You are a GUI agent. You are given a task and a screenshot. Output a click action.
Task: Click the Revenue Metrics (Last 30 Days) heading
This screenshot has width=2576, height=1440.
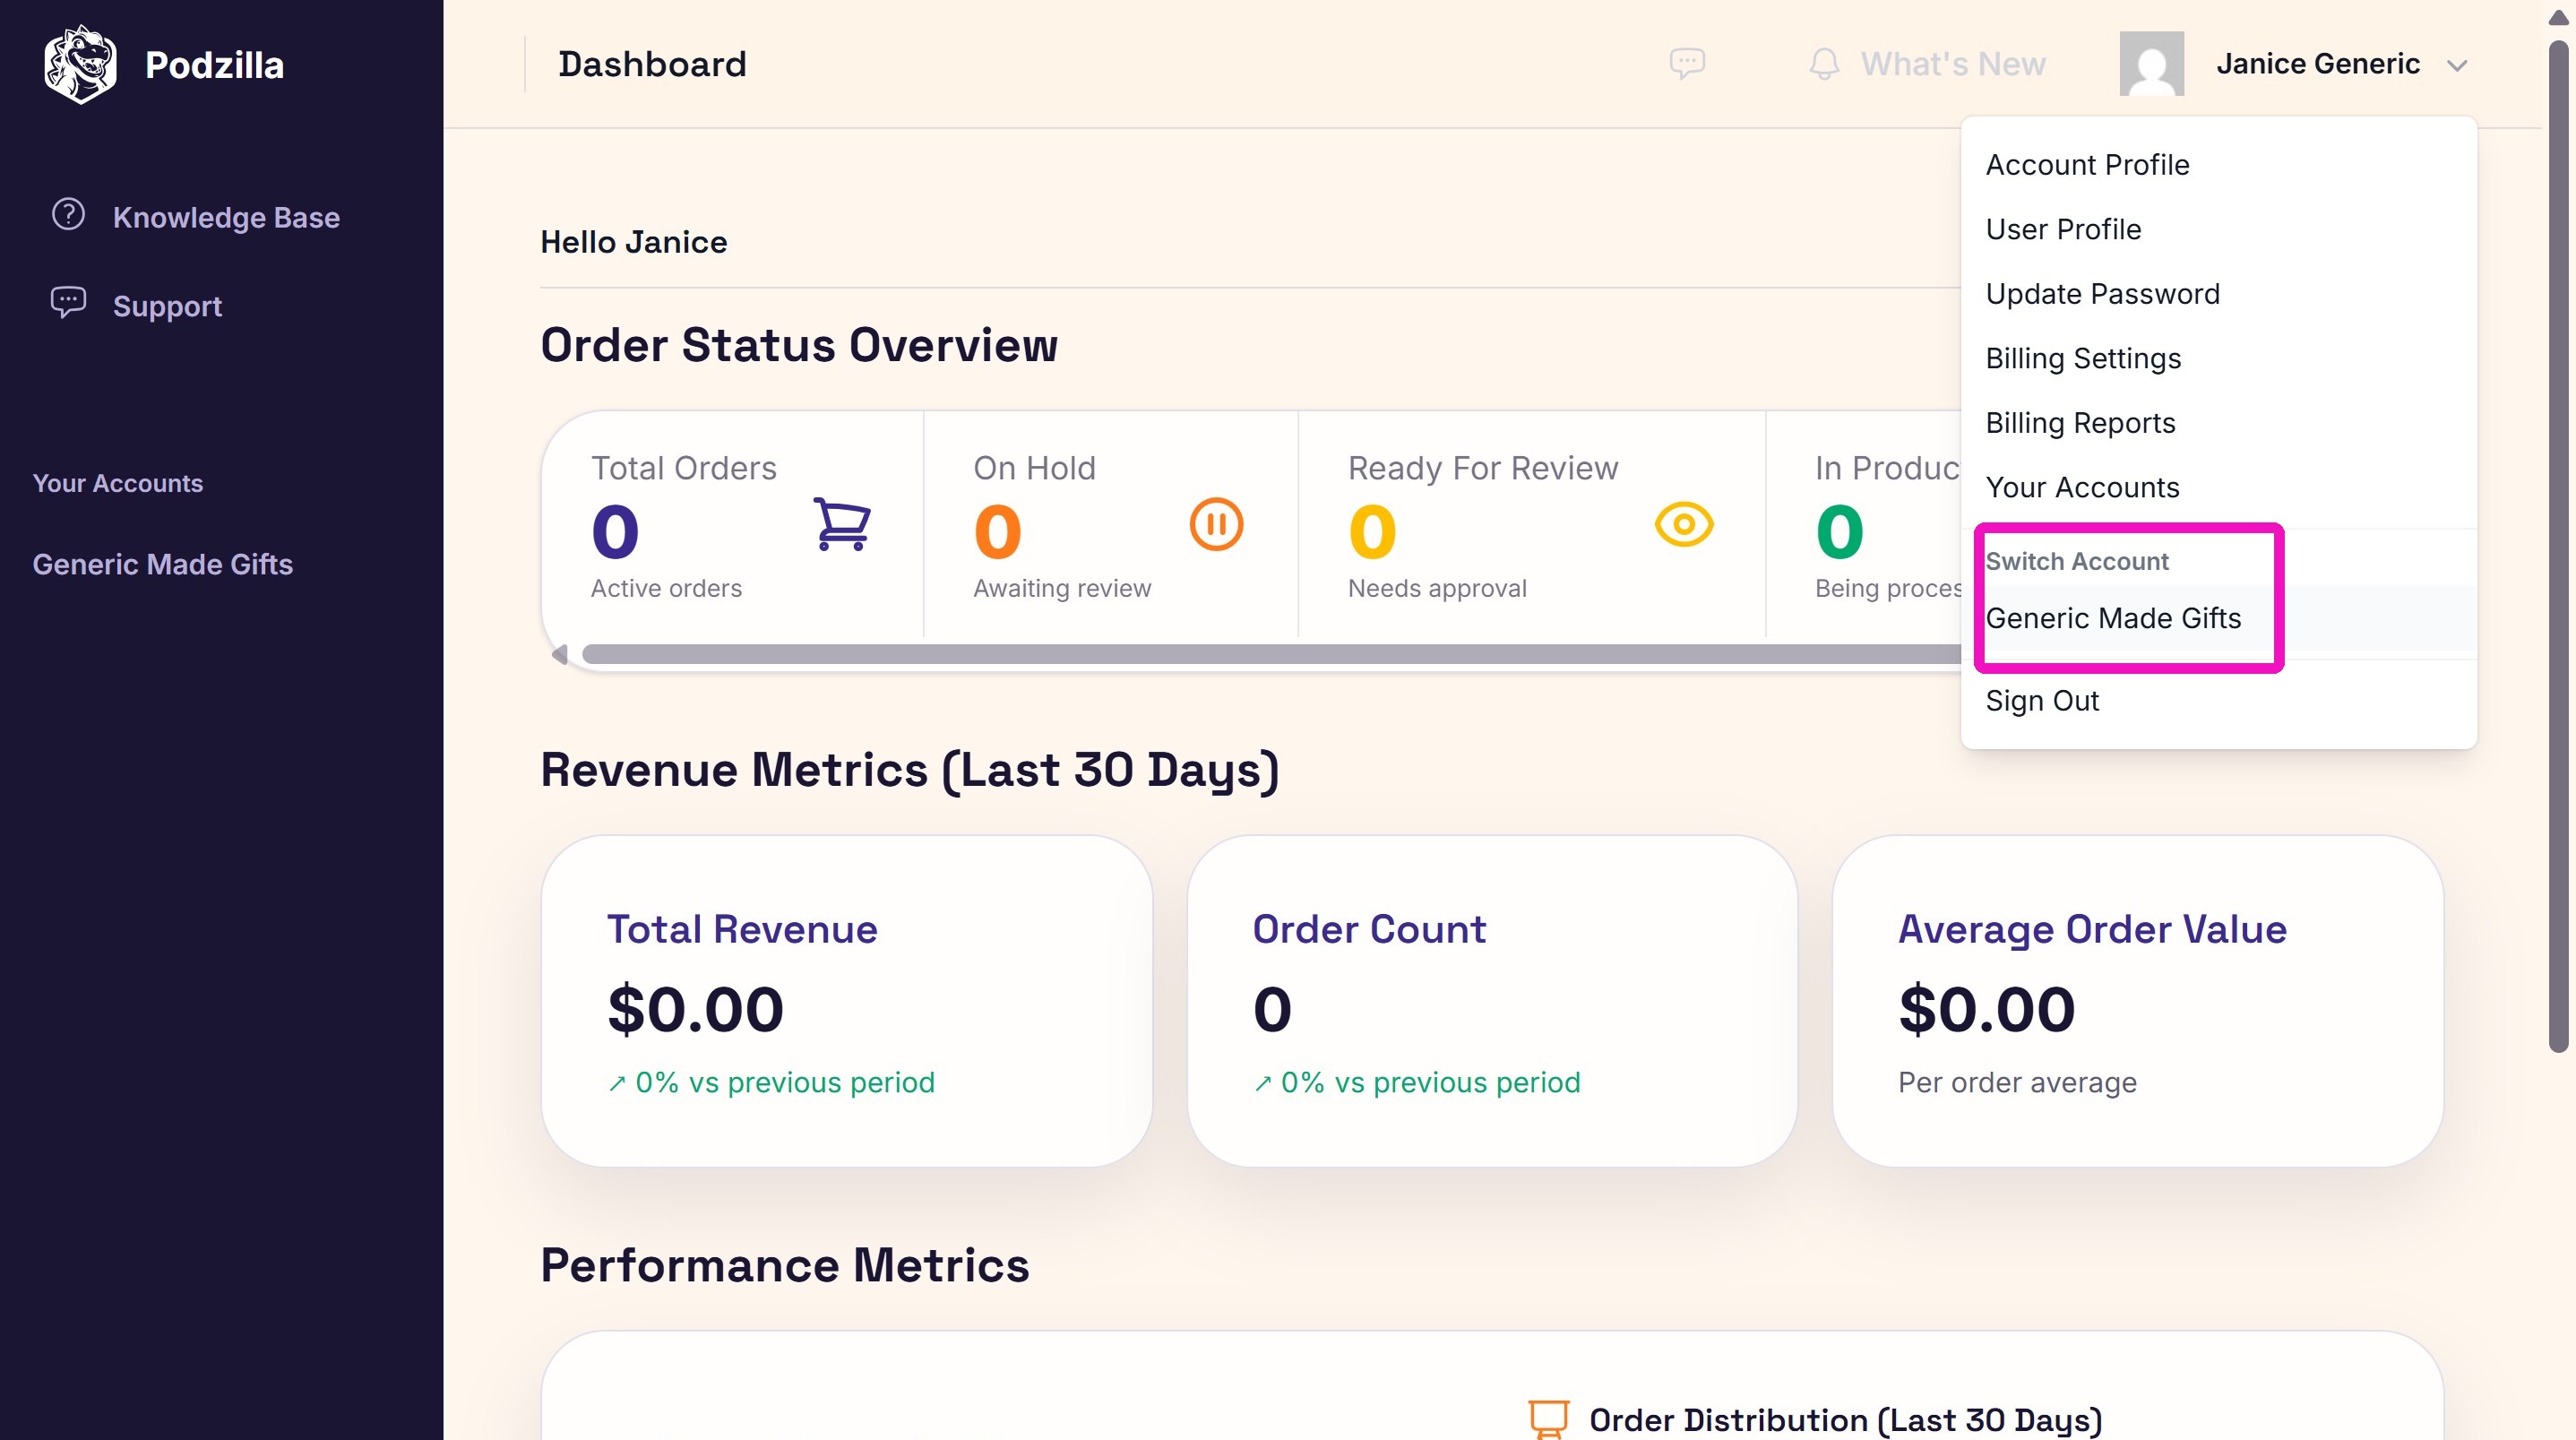pos(910,770)
